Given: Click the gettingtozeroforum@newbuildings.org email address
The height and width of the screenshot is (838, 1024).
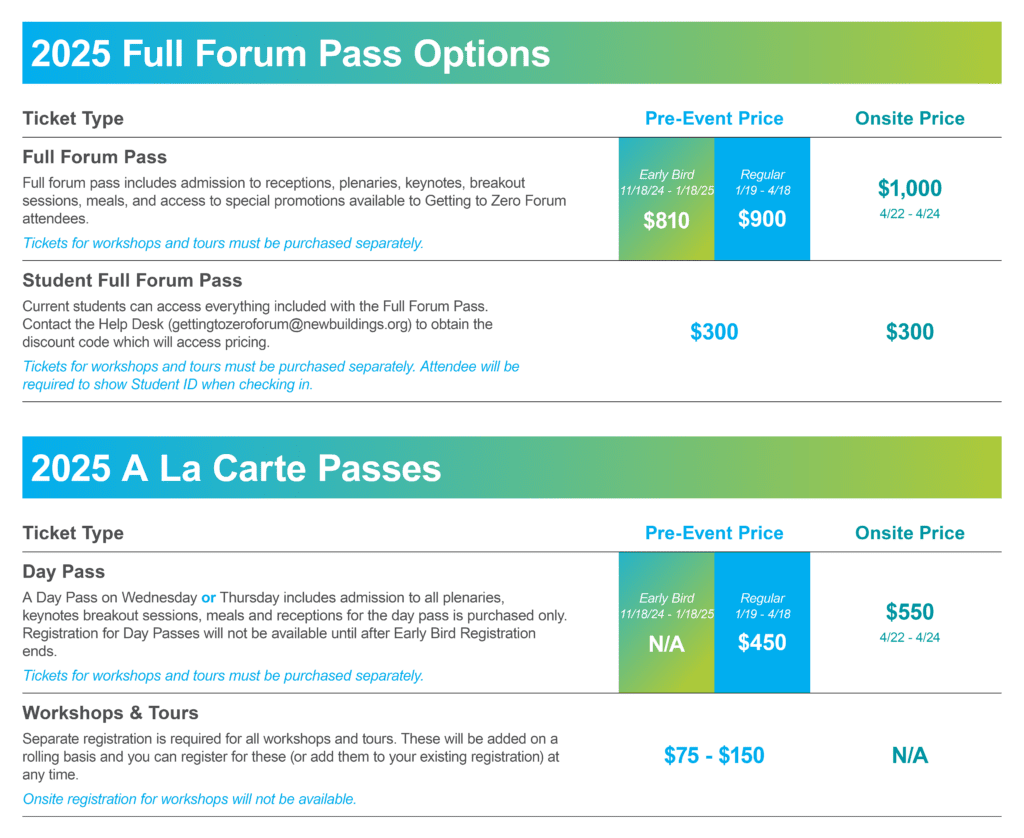Looking at the screenshot, I should 291,325.
